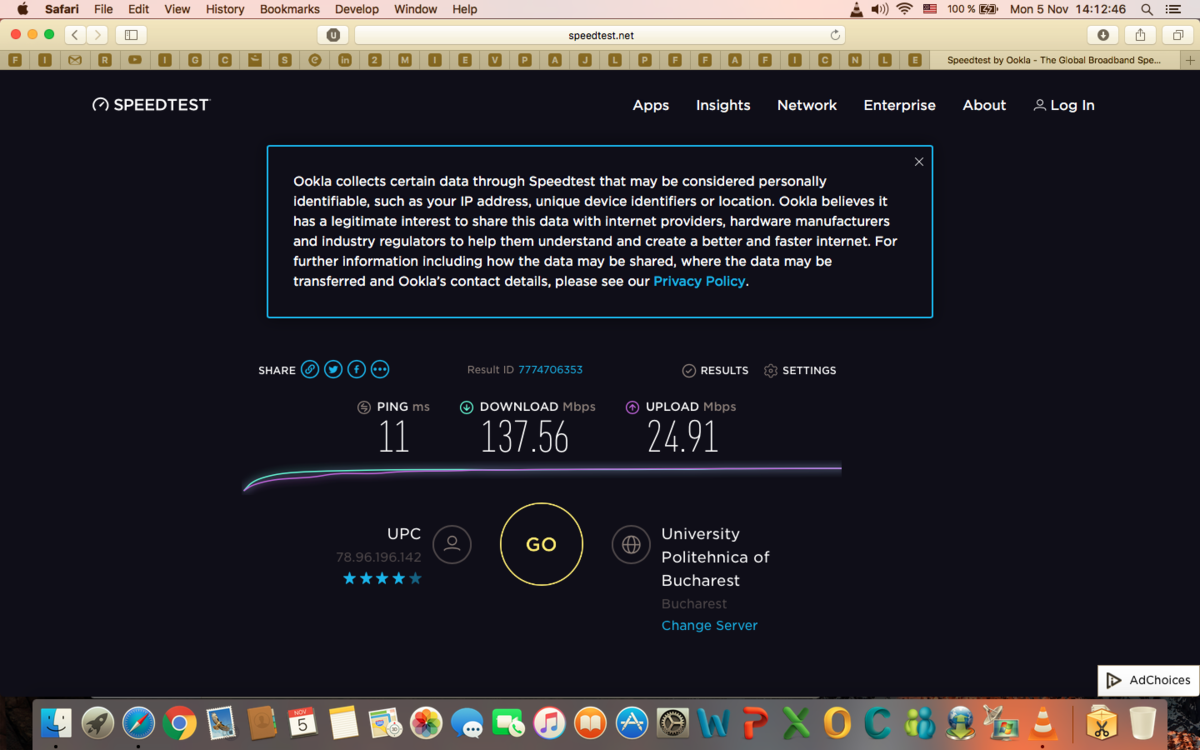Click University Politehnica of Bucharest server name

click(x=715, y=557)
